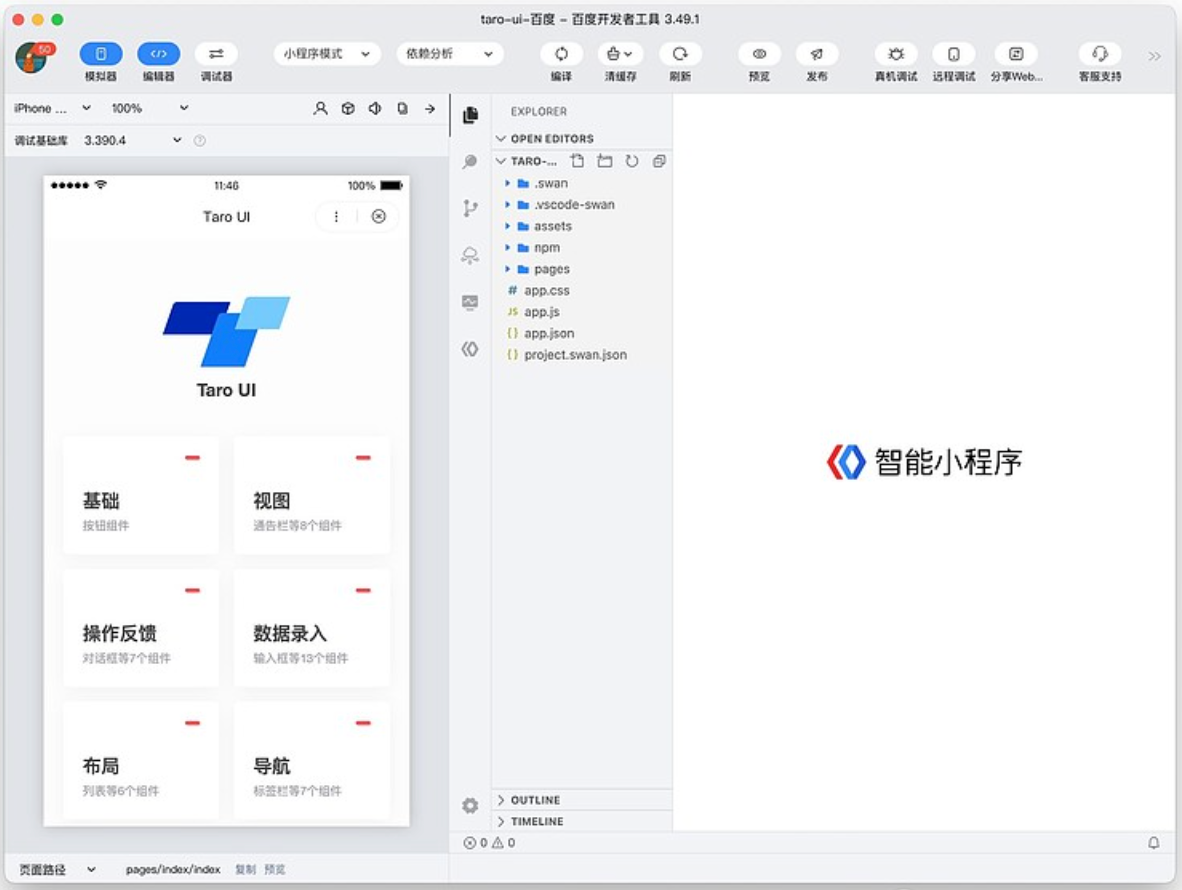Click the publish (发布) icon

pyautogui.click(x=816, y=54)
